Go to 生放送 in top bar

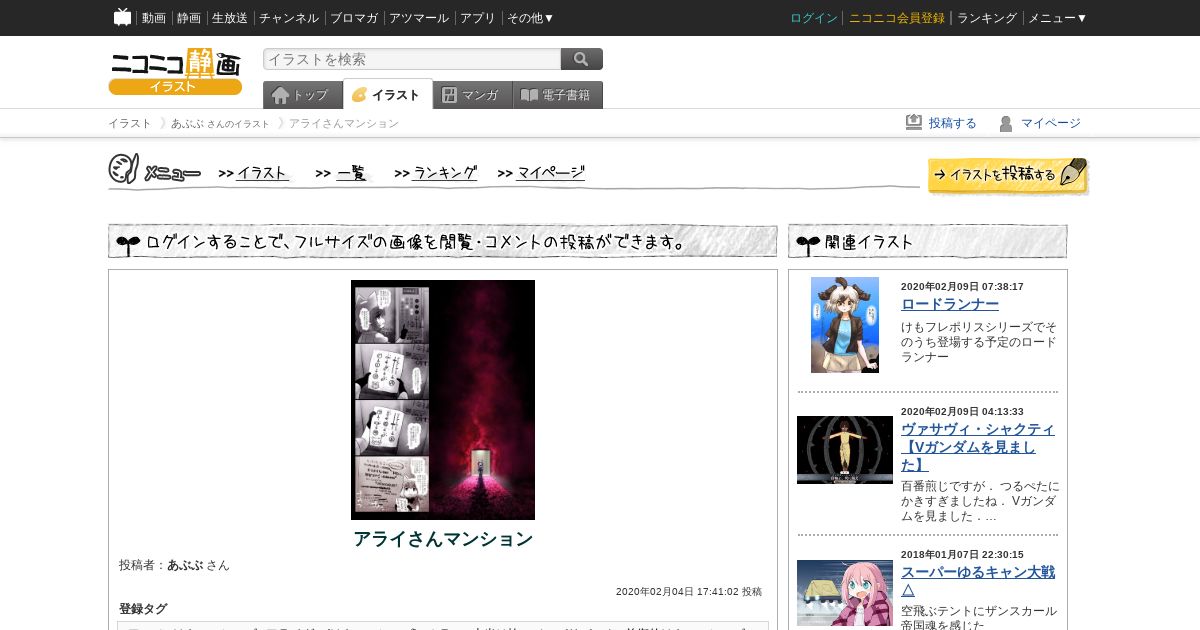click(x=230, y=18)
